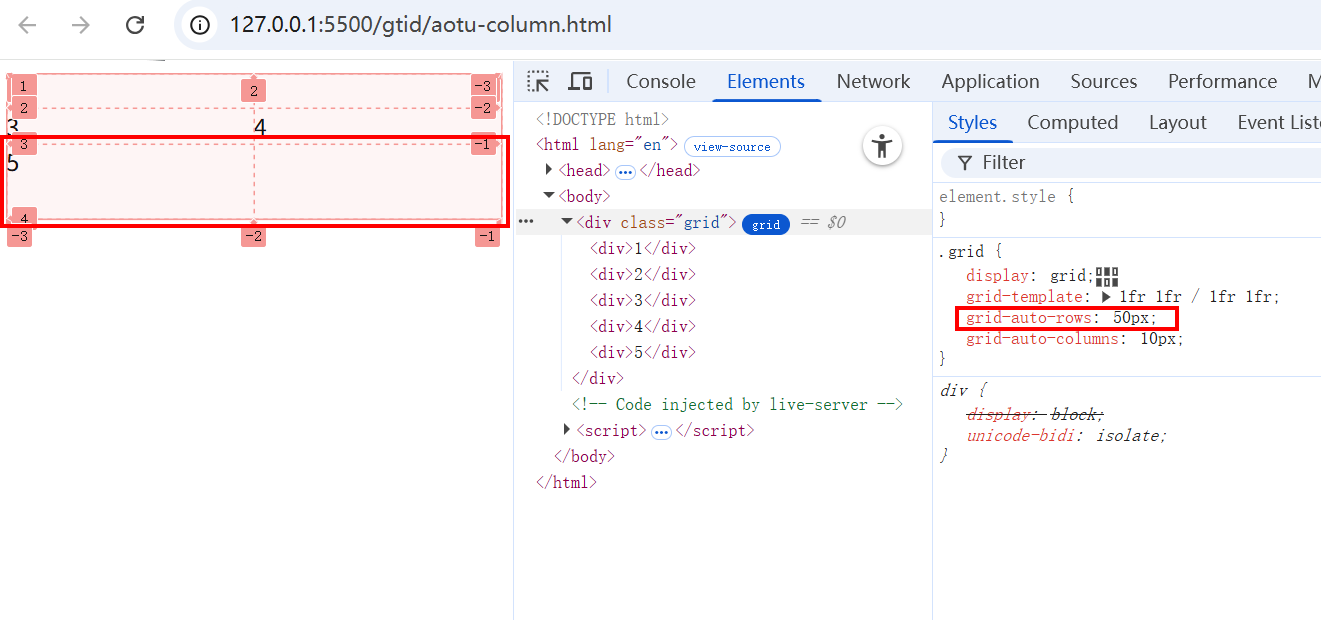Expand the head element node
Screen dimensions: 1321x620
[x=550, y=170]
